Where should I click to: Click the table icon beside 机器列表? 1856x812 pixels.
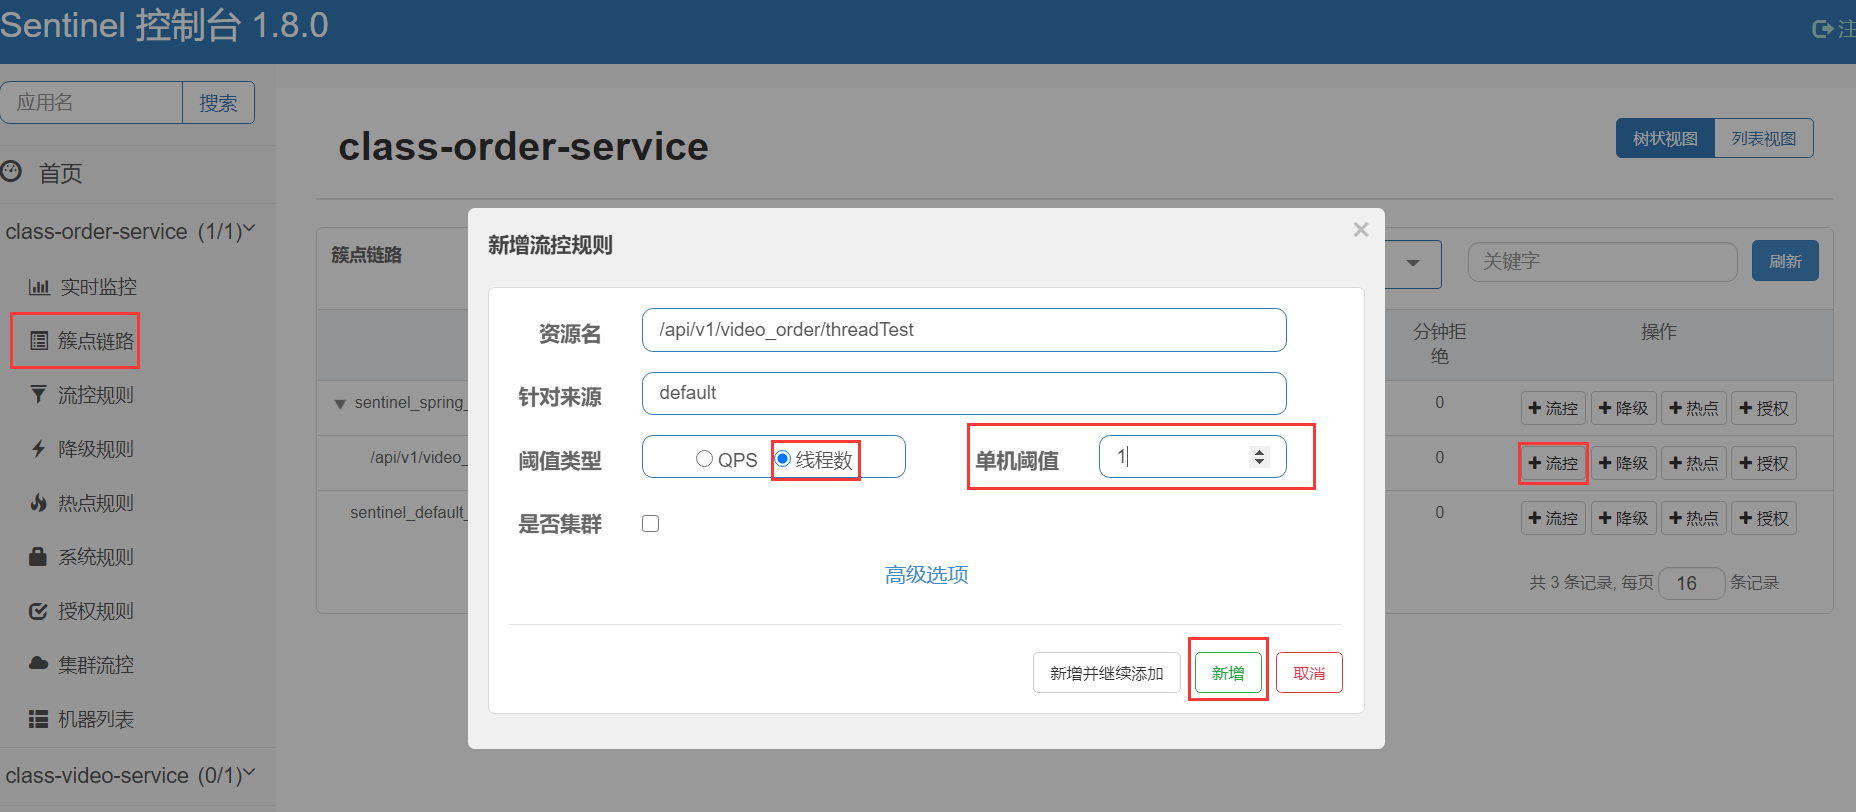[38, 719]
